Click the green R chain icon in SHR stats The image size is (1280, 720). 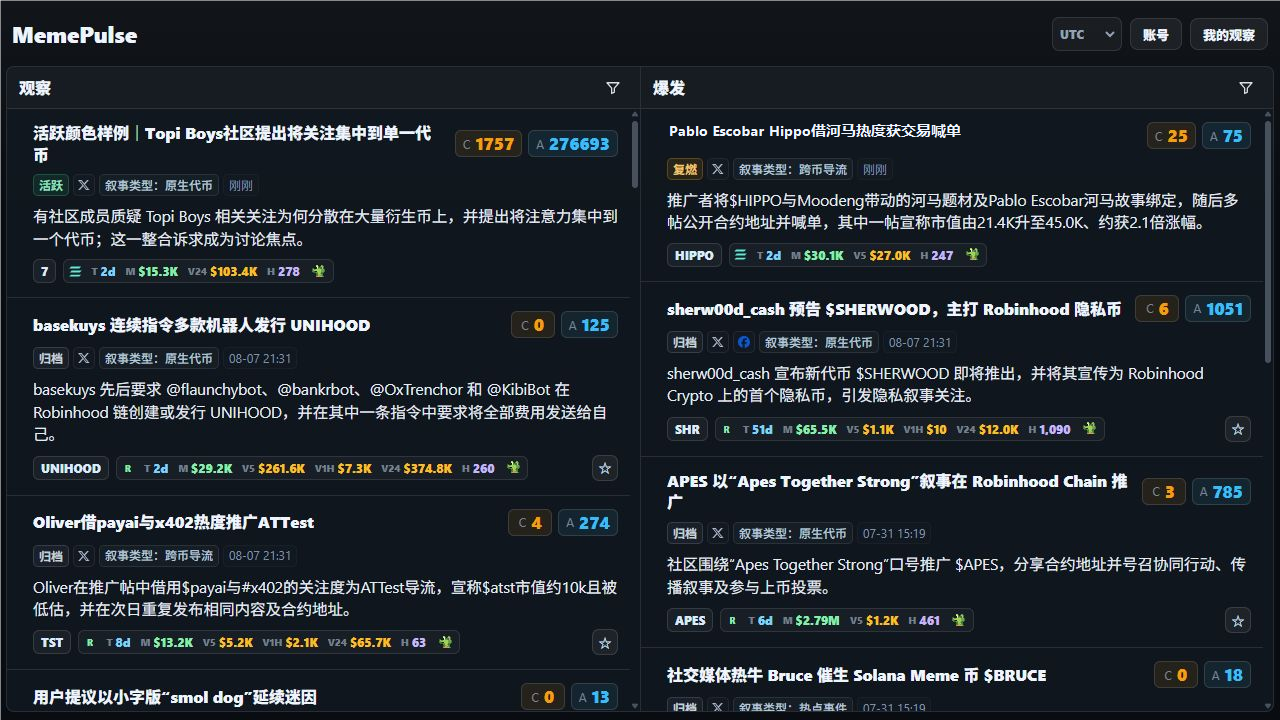coord(726,429)
